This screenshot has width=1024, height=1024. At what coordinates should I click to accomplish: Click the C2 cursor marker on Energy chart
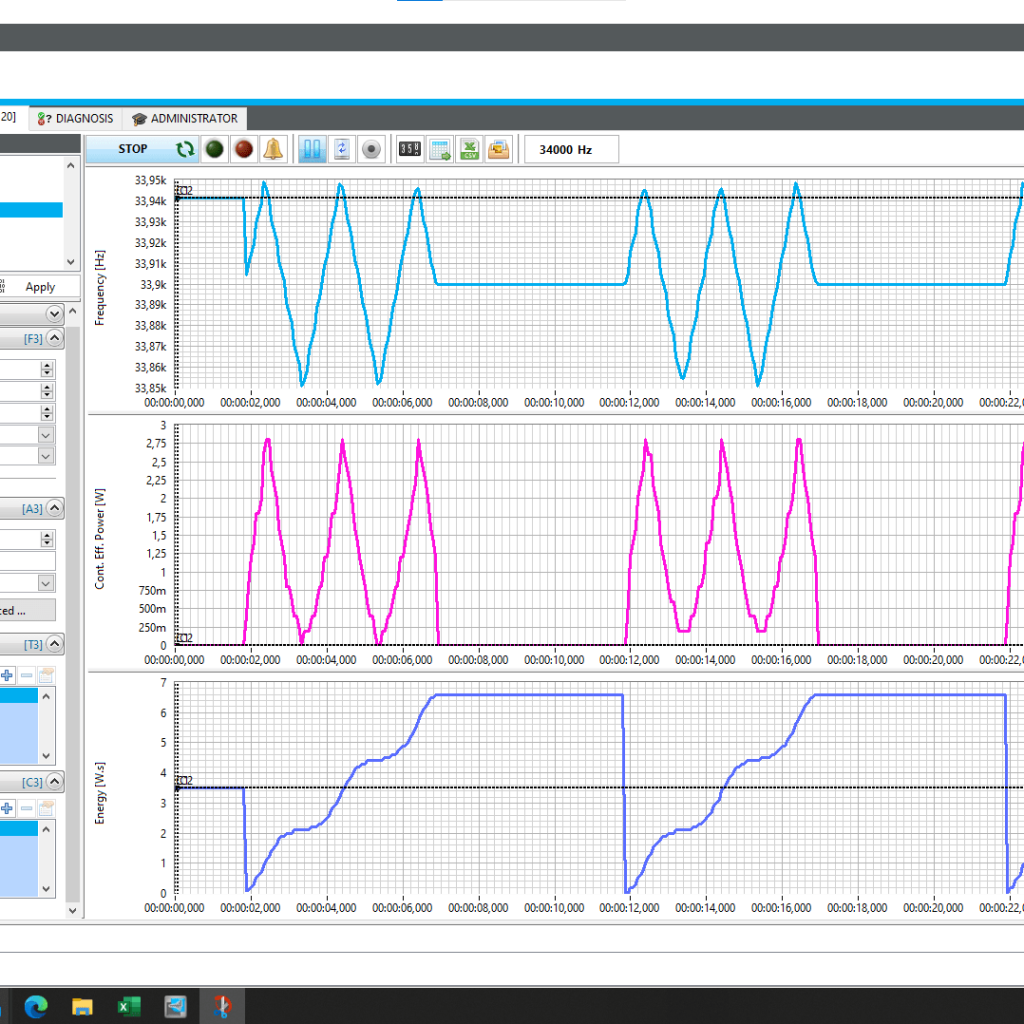point(185,780)
